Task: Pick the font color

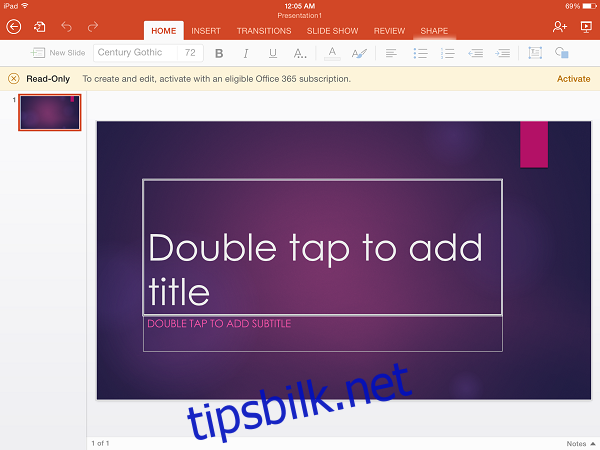Action: pos(332,53)
